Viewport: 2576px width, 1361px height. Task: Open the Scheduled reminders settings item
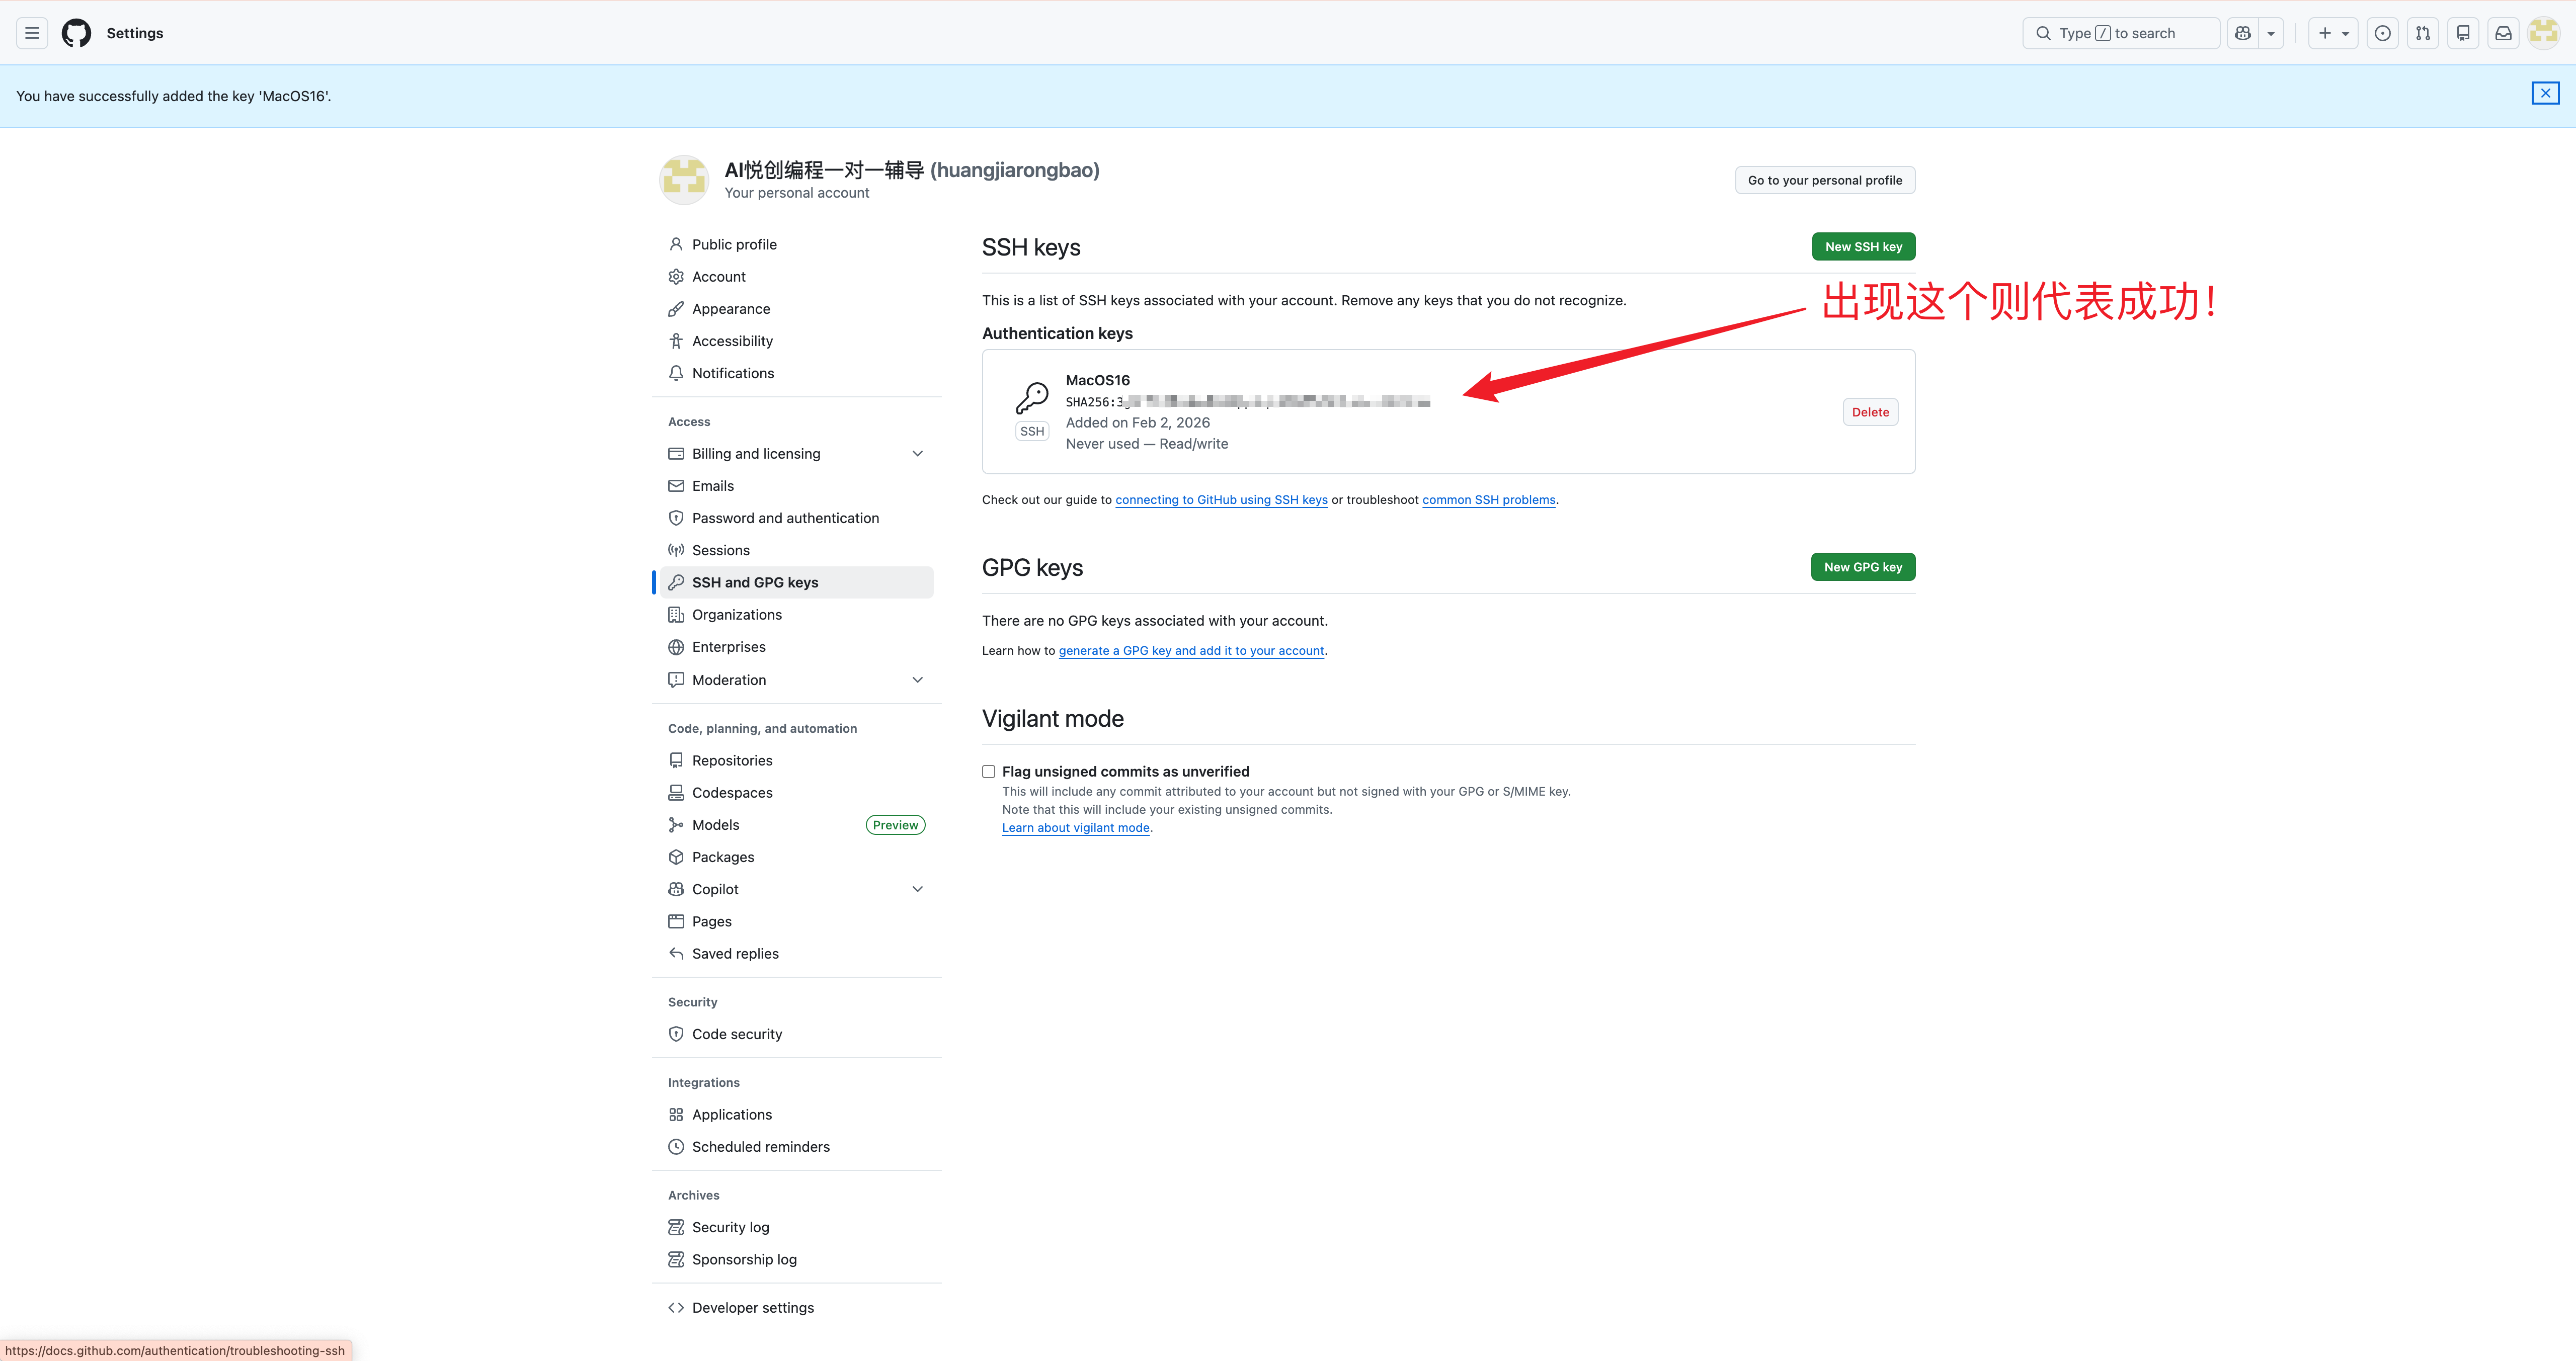pyautogui.click(x=797, y=1147)
